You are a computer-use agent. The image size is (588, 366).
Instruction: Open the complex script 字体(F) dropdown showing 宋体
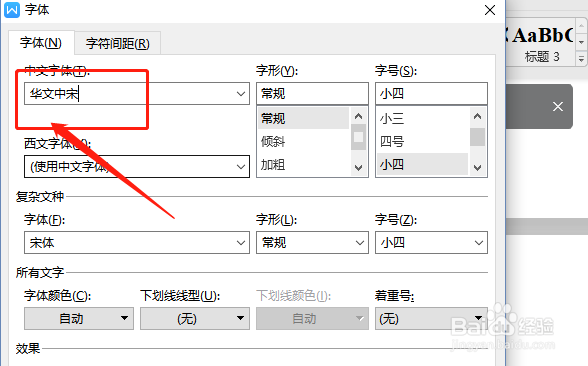coord(137,243)
